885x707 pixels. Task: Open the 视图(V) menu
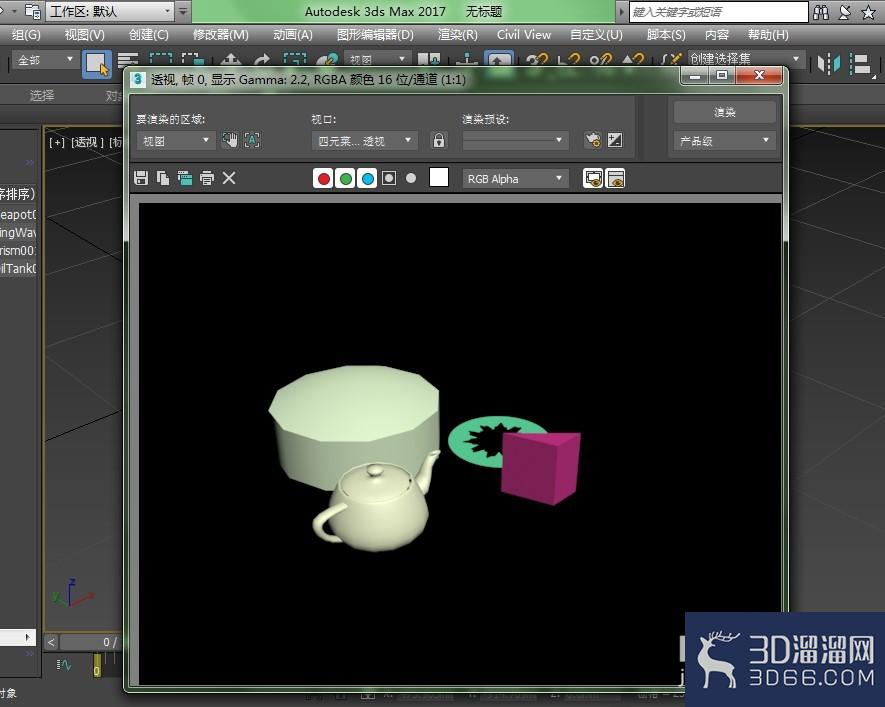(85, 35)
